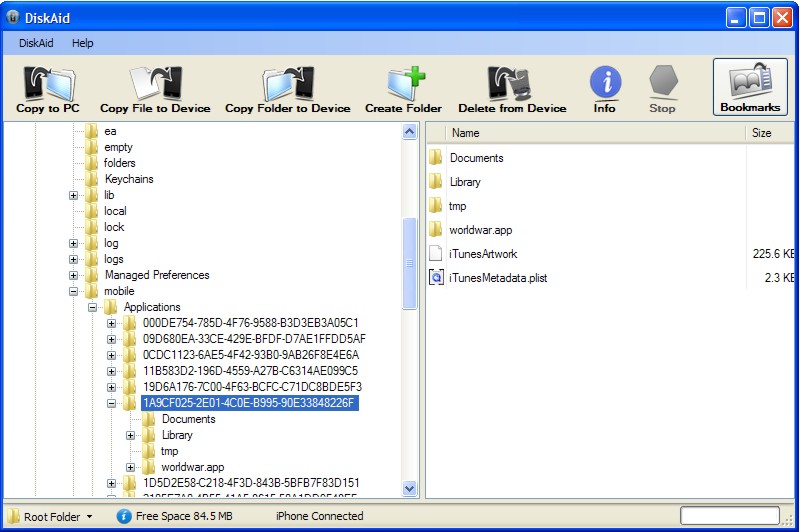Minimize the DiskAid window
This screenshot has width=800, height=532.
tap(735, 18)
